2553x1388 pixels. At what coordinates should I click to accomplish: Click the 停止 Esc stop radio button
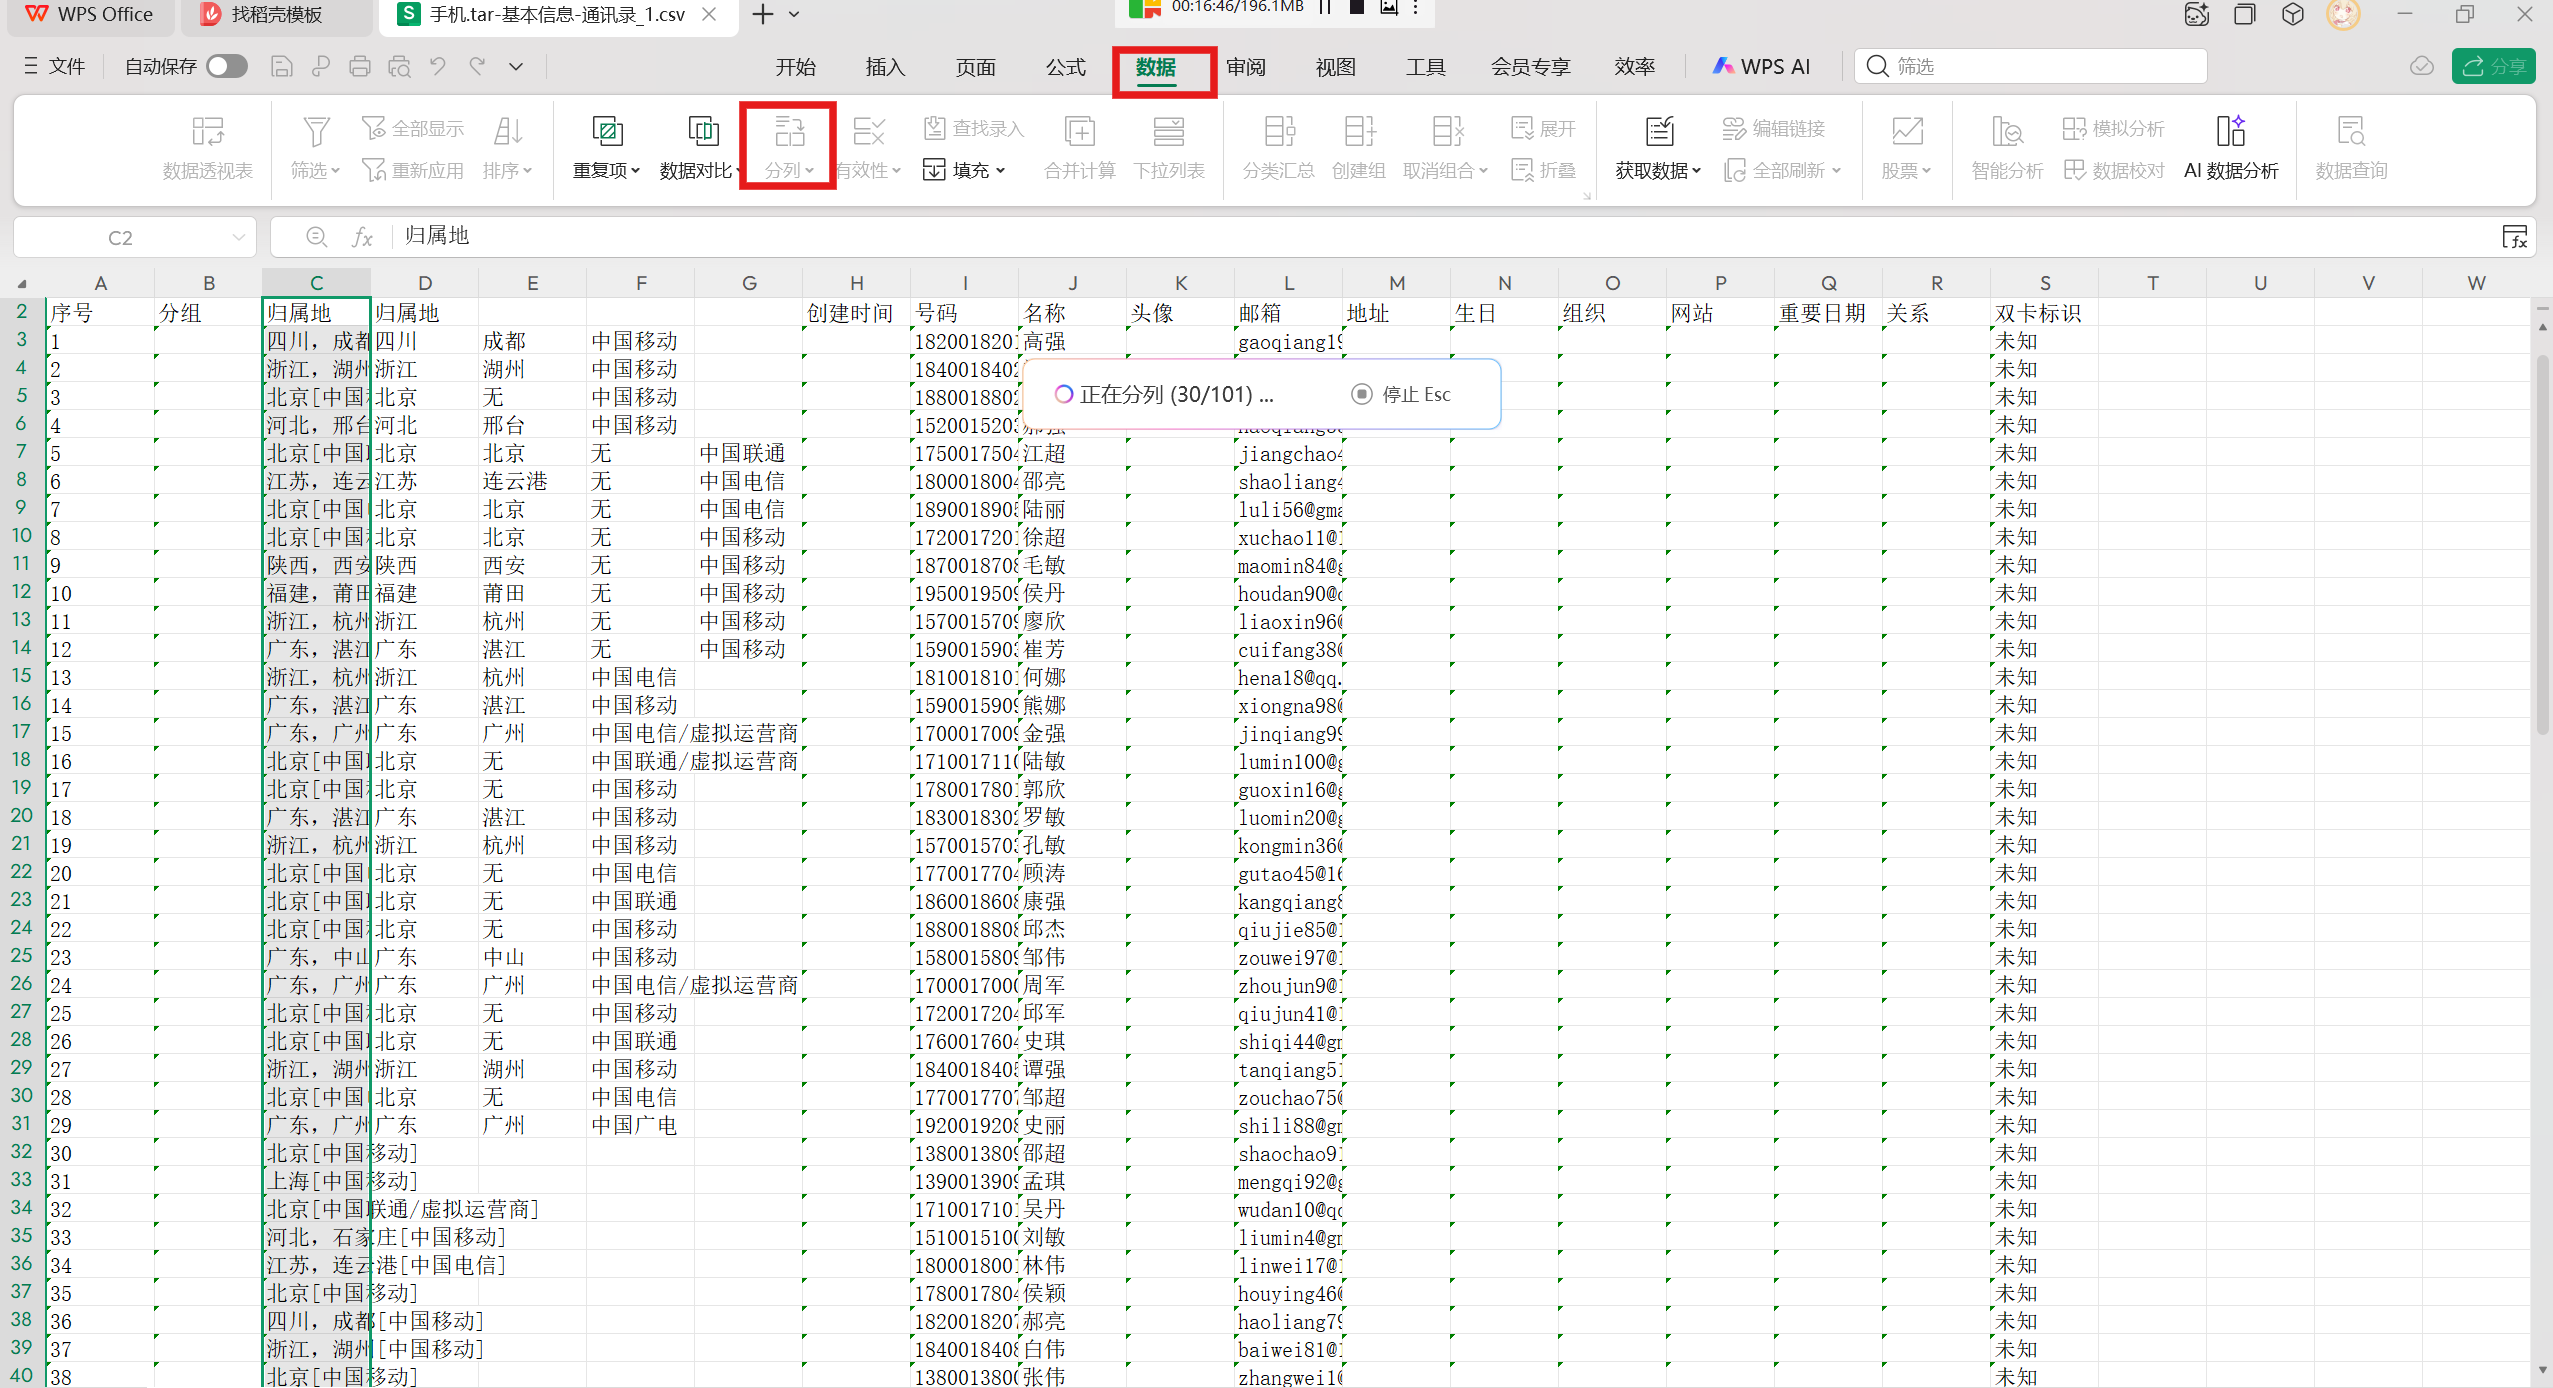1361,394
